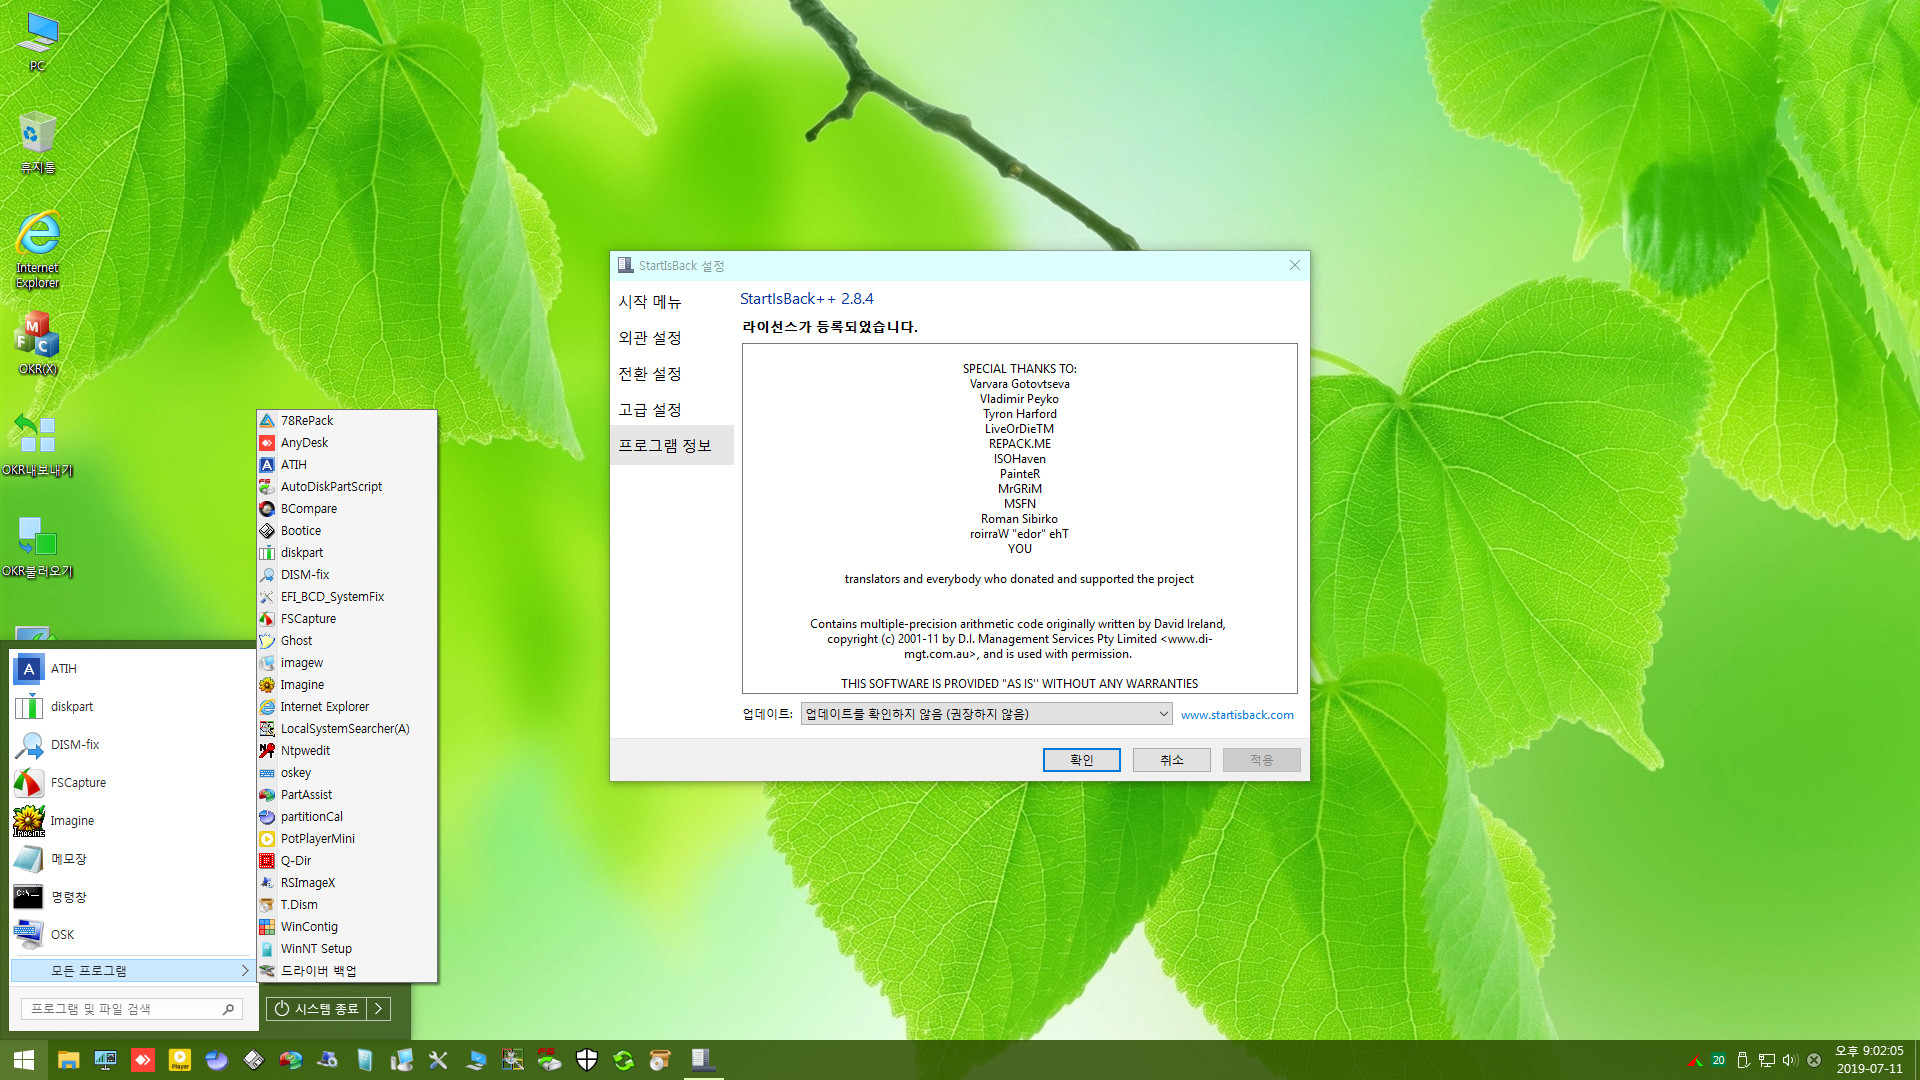Screen dimensions: 1920x1080
Task: Open LocalSystemSearcher(A) entry
Action: point(347,729)
